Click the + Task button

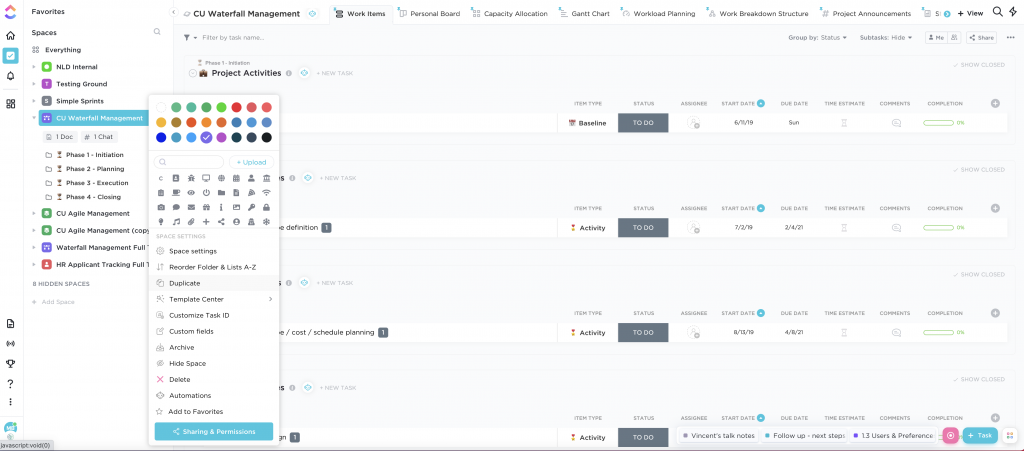coord(980,435)
